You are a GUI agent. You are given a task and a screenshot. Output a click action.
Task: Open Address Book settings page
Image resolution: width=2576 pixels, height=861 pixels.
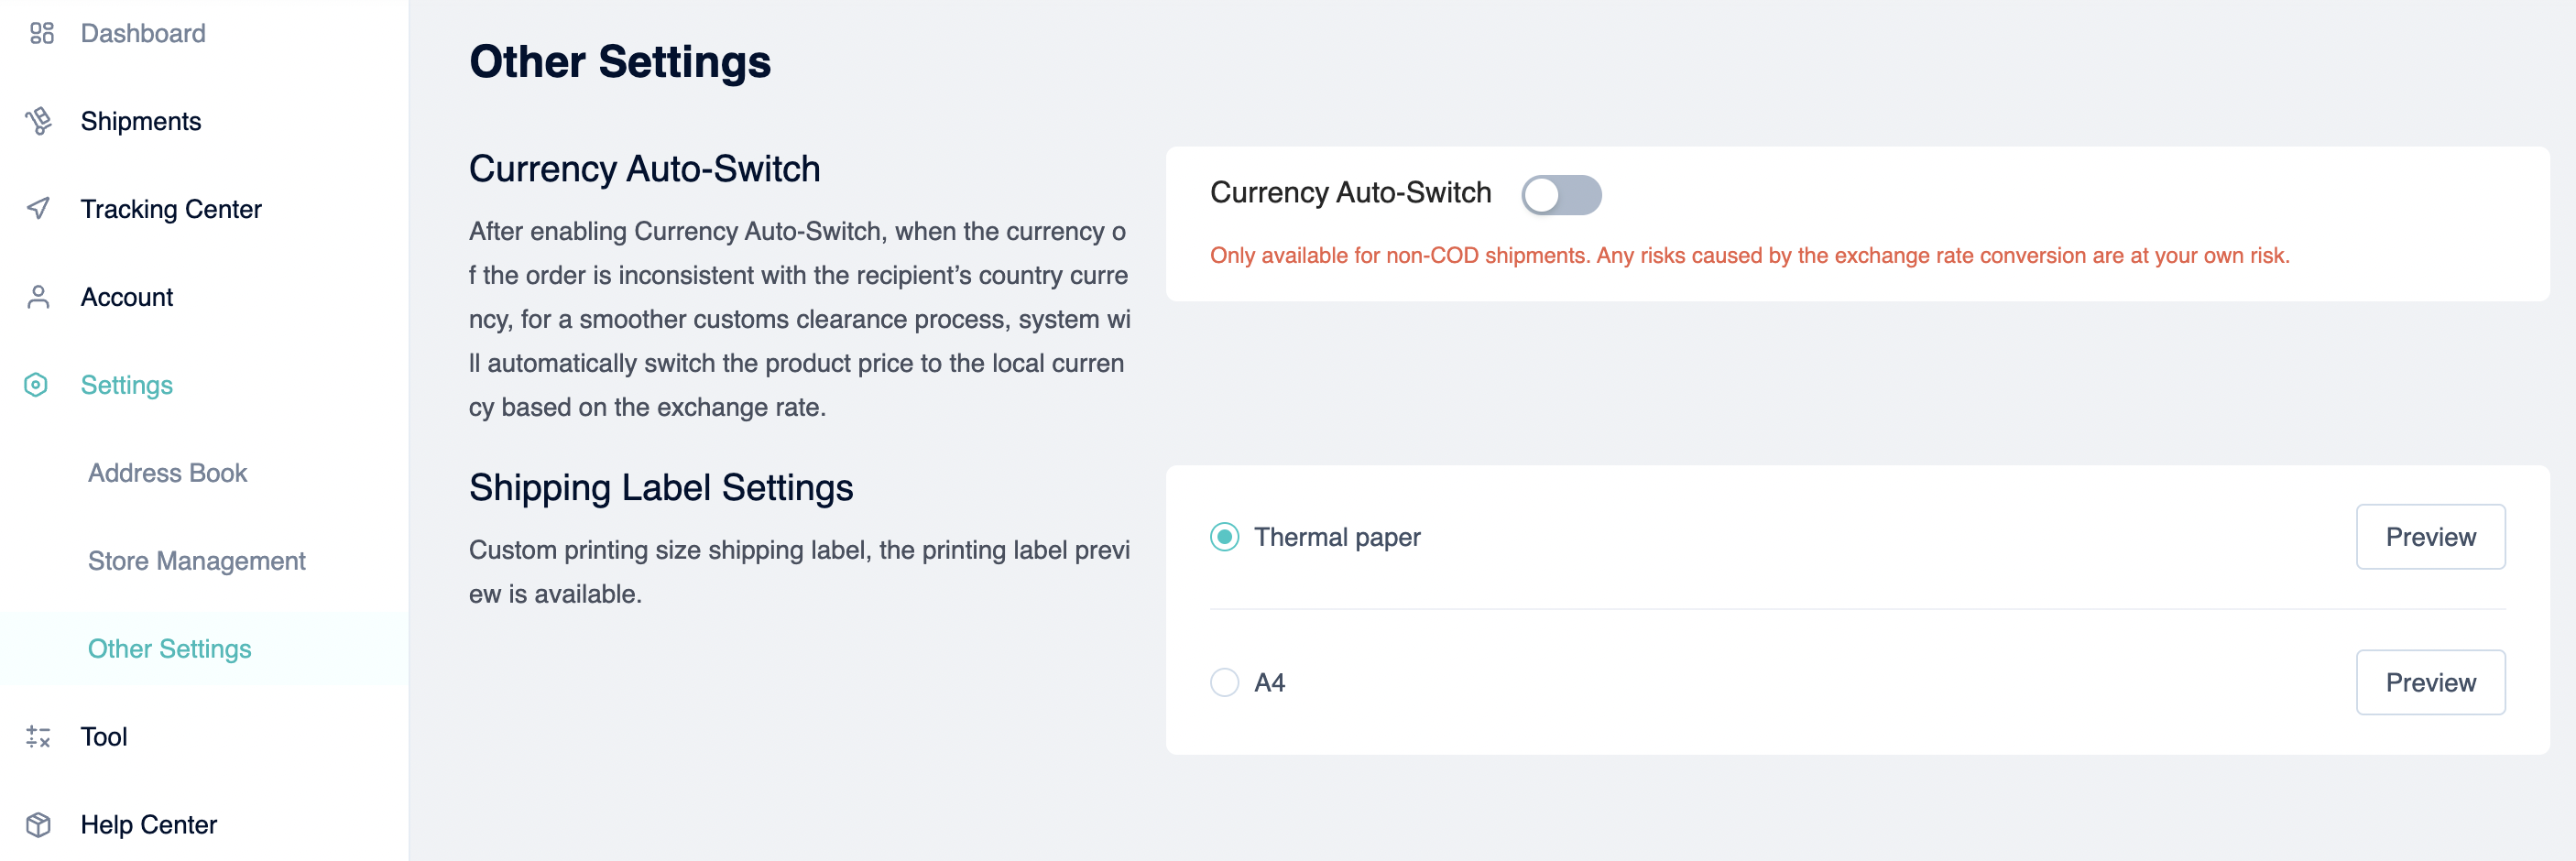point(167,473)
